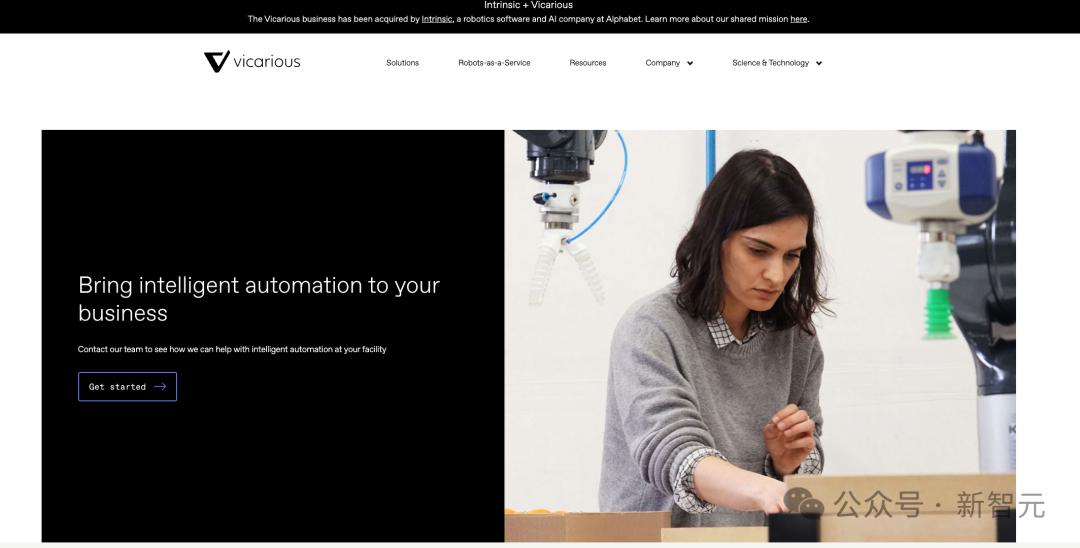Click the "Bring intelligent automation to your business" heading
This screenshot has width=1080, height=548.
point(259,299)
